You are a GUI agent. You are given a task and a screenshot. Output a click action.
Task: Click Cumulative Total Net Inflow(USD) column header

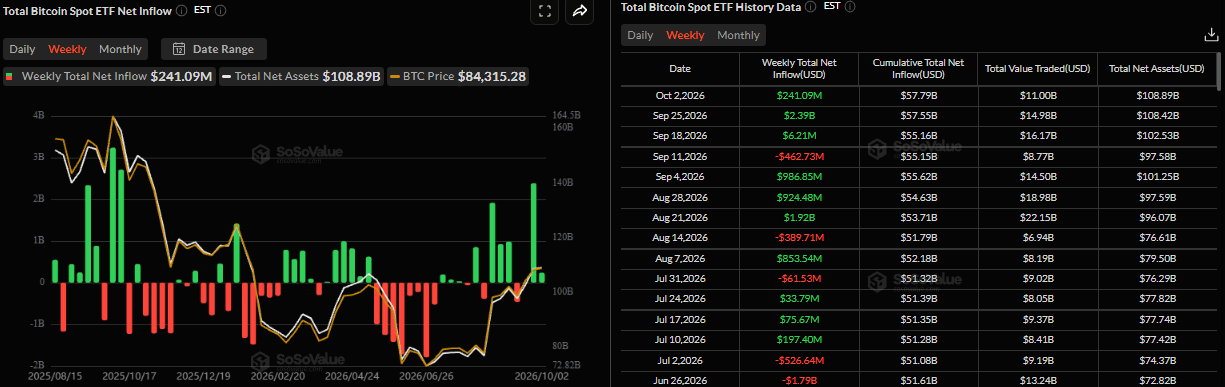coord(918,69)
